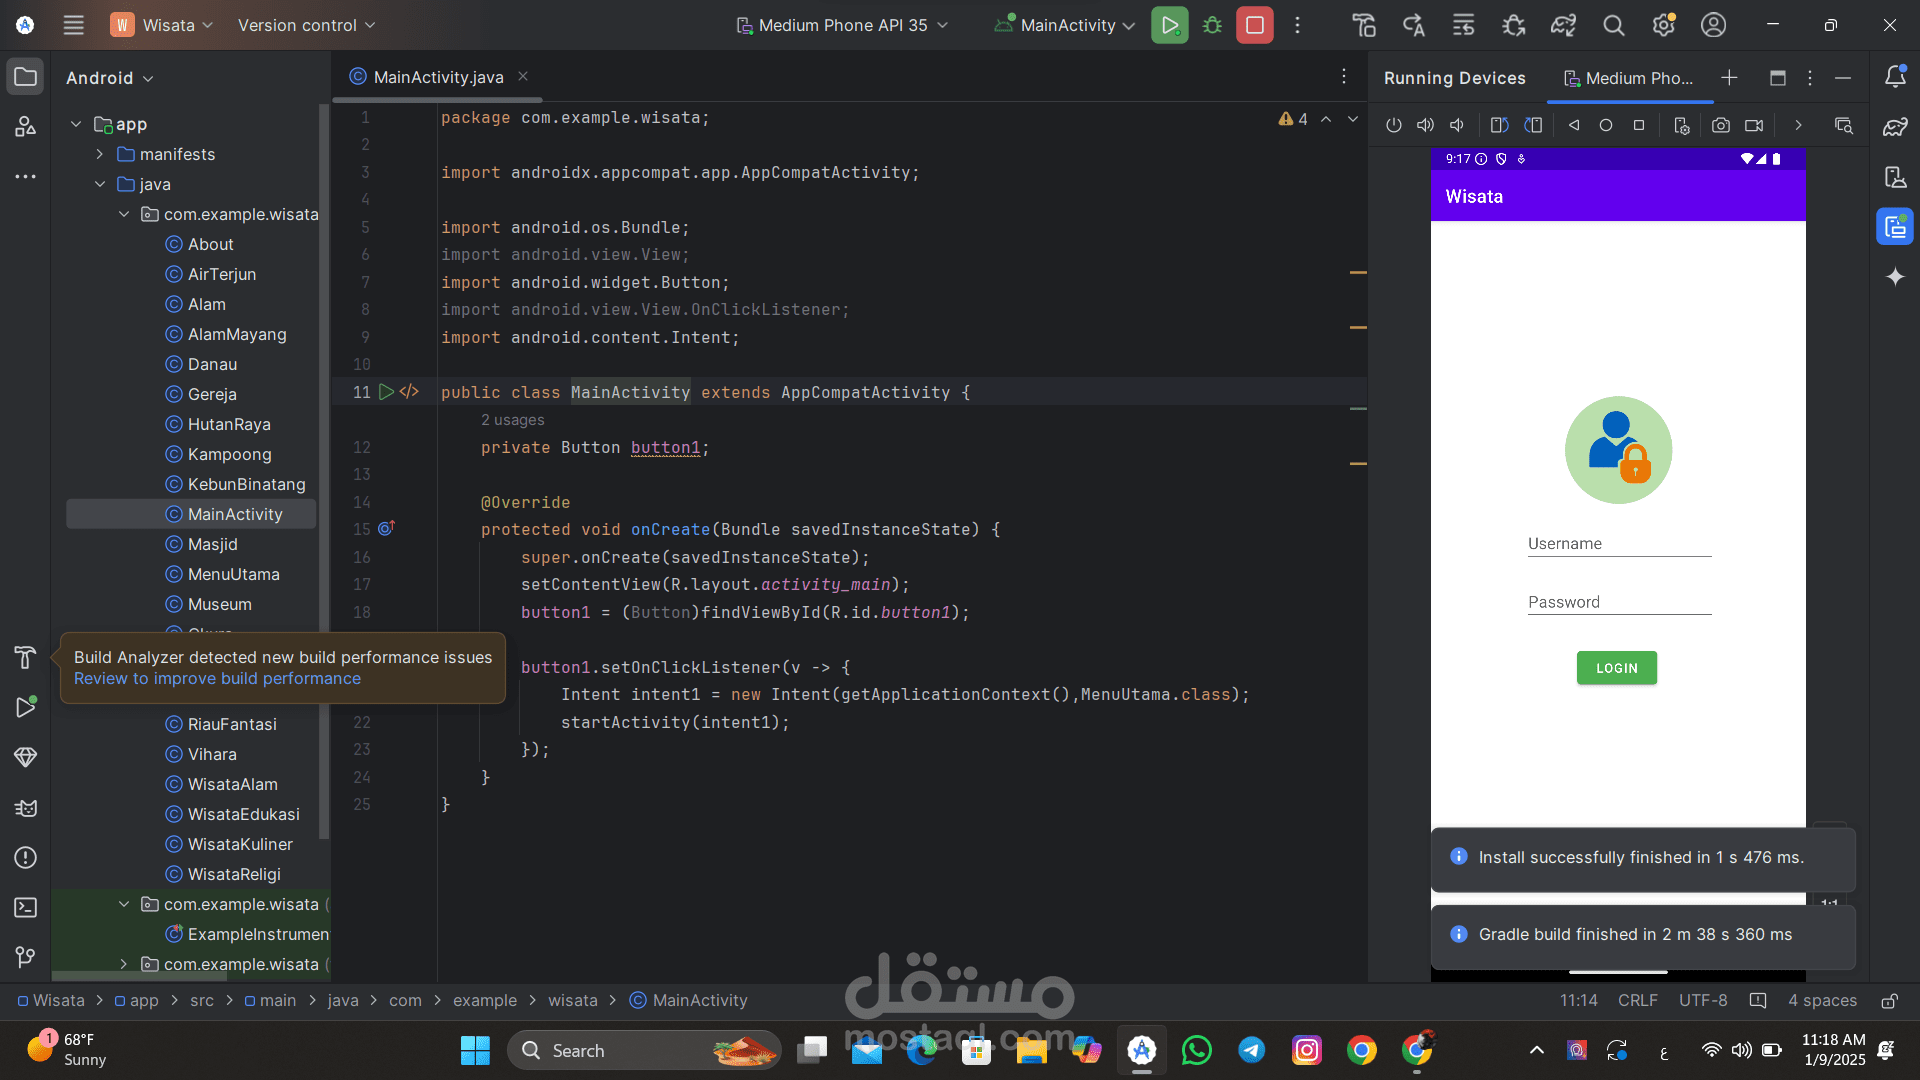This screenshot has width=1920, height=1080.
Task: Click the '4 spaces' indent setting
Action: tap(1822, 1001)
